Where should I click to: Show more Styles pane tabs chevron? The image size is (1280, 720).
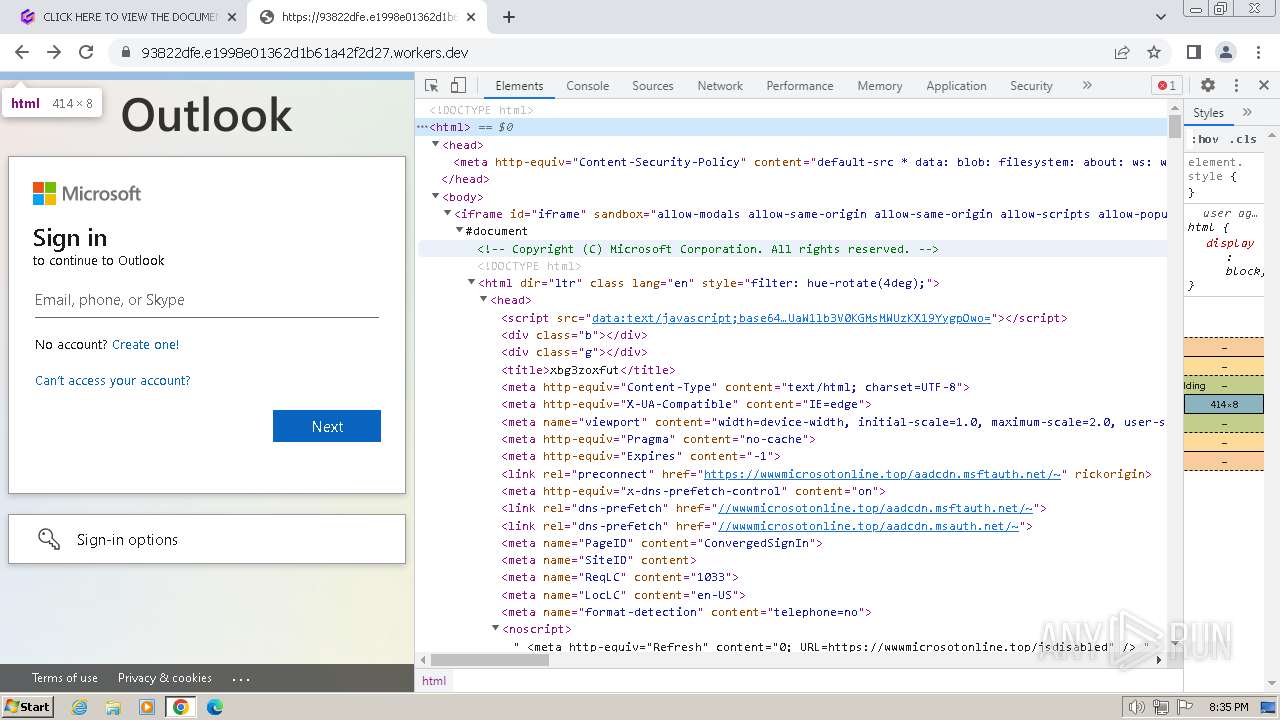(1247, 113)
